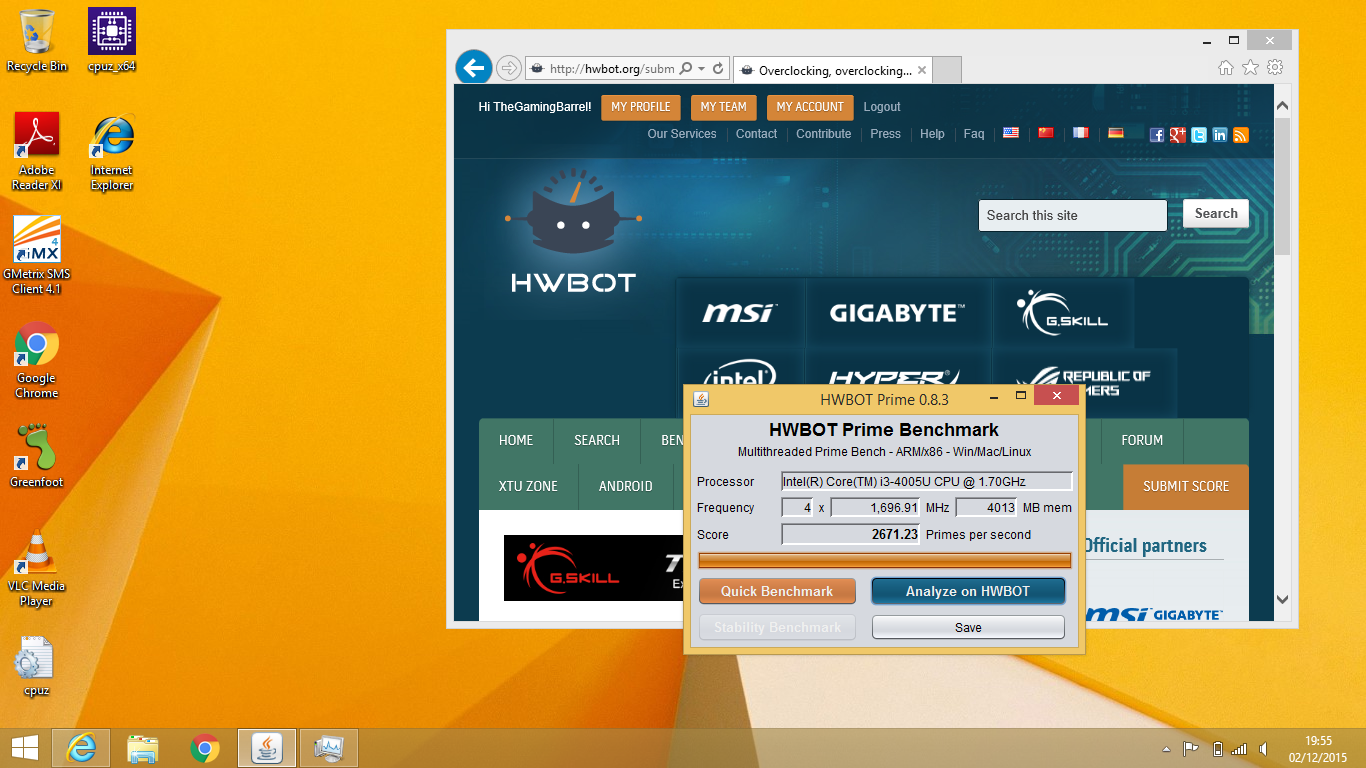
Task: Open the cpuz_x64 desktop shortcut
Action: 112,41
